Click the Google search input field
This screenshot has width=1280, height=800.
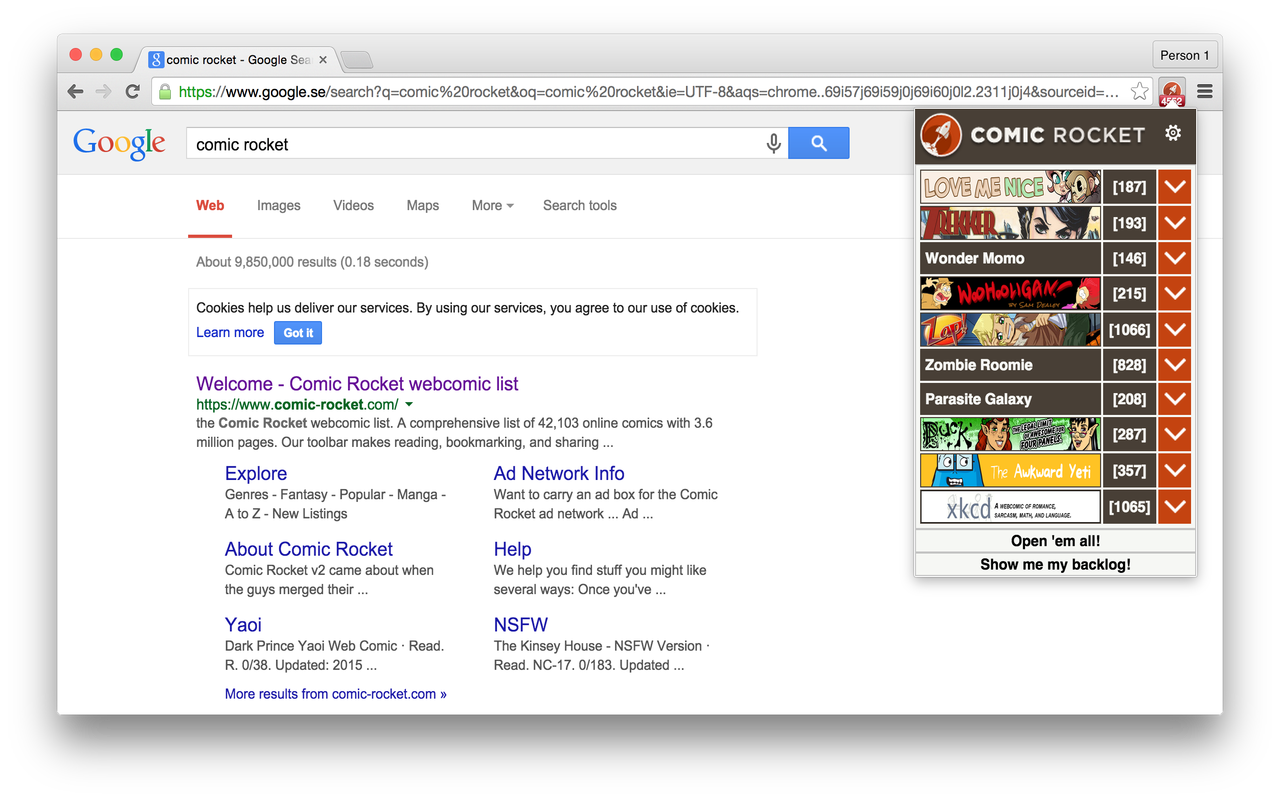tap(475, 143)
